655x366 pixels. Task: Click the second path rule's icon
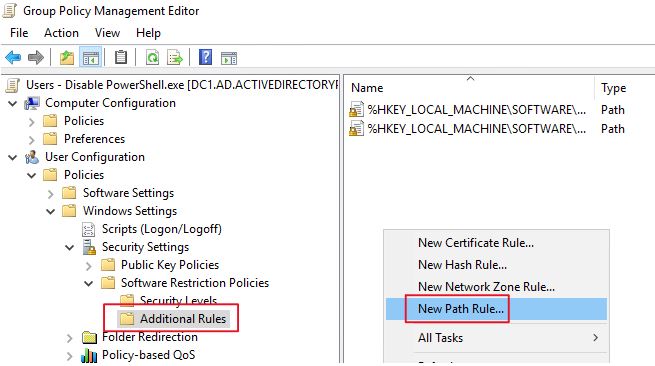pyautogui.click(x=356, y=129)
